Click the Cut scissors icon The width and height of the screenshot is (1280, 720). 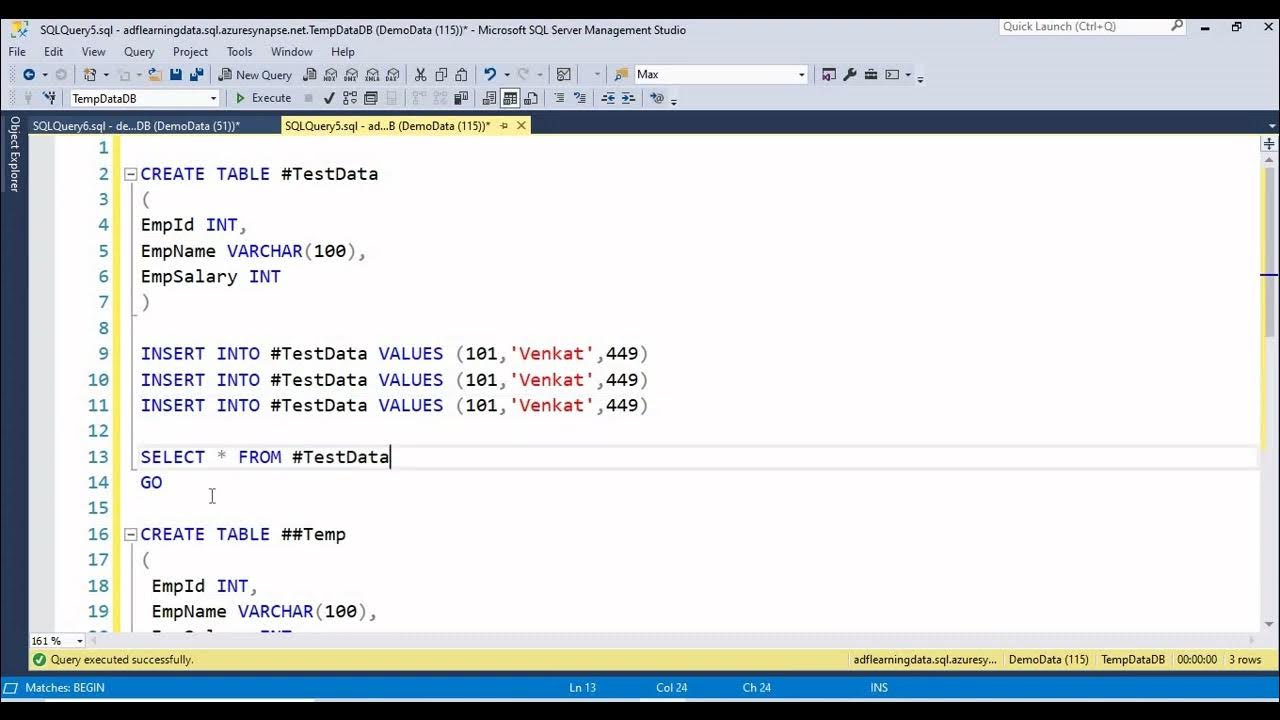click(420, 74)
